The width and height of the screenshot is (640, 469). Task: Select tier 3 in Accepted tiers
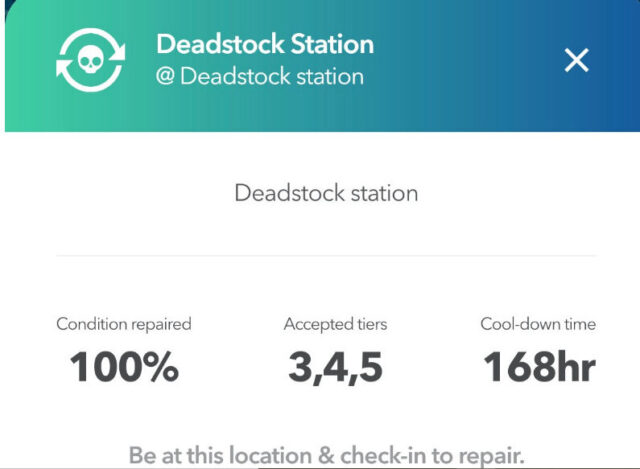300,367
